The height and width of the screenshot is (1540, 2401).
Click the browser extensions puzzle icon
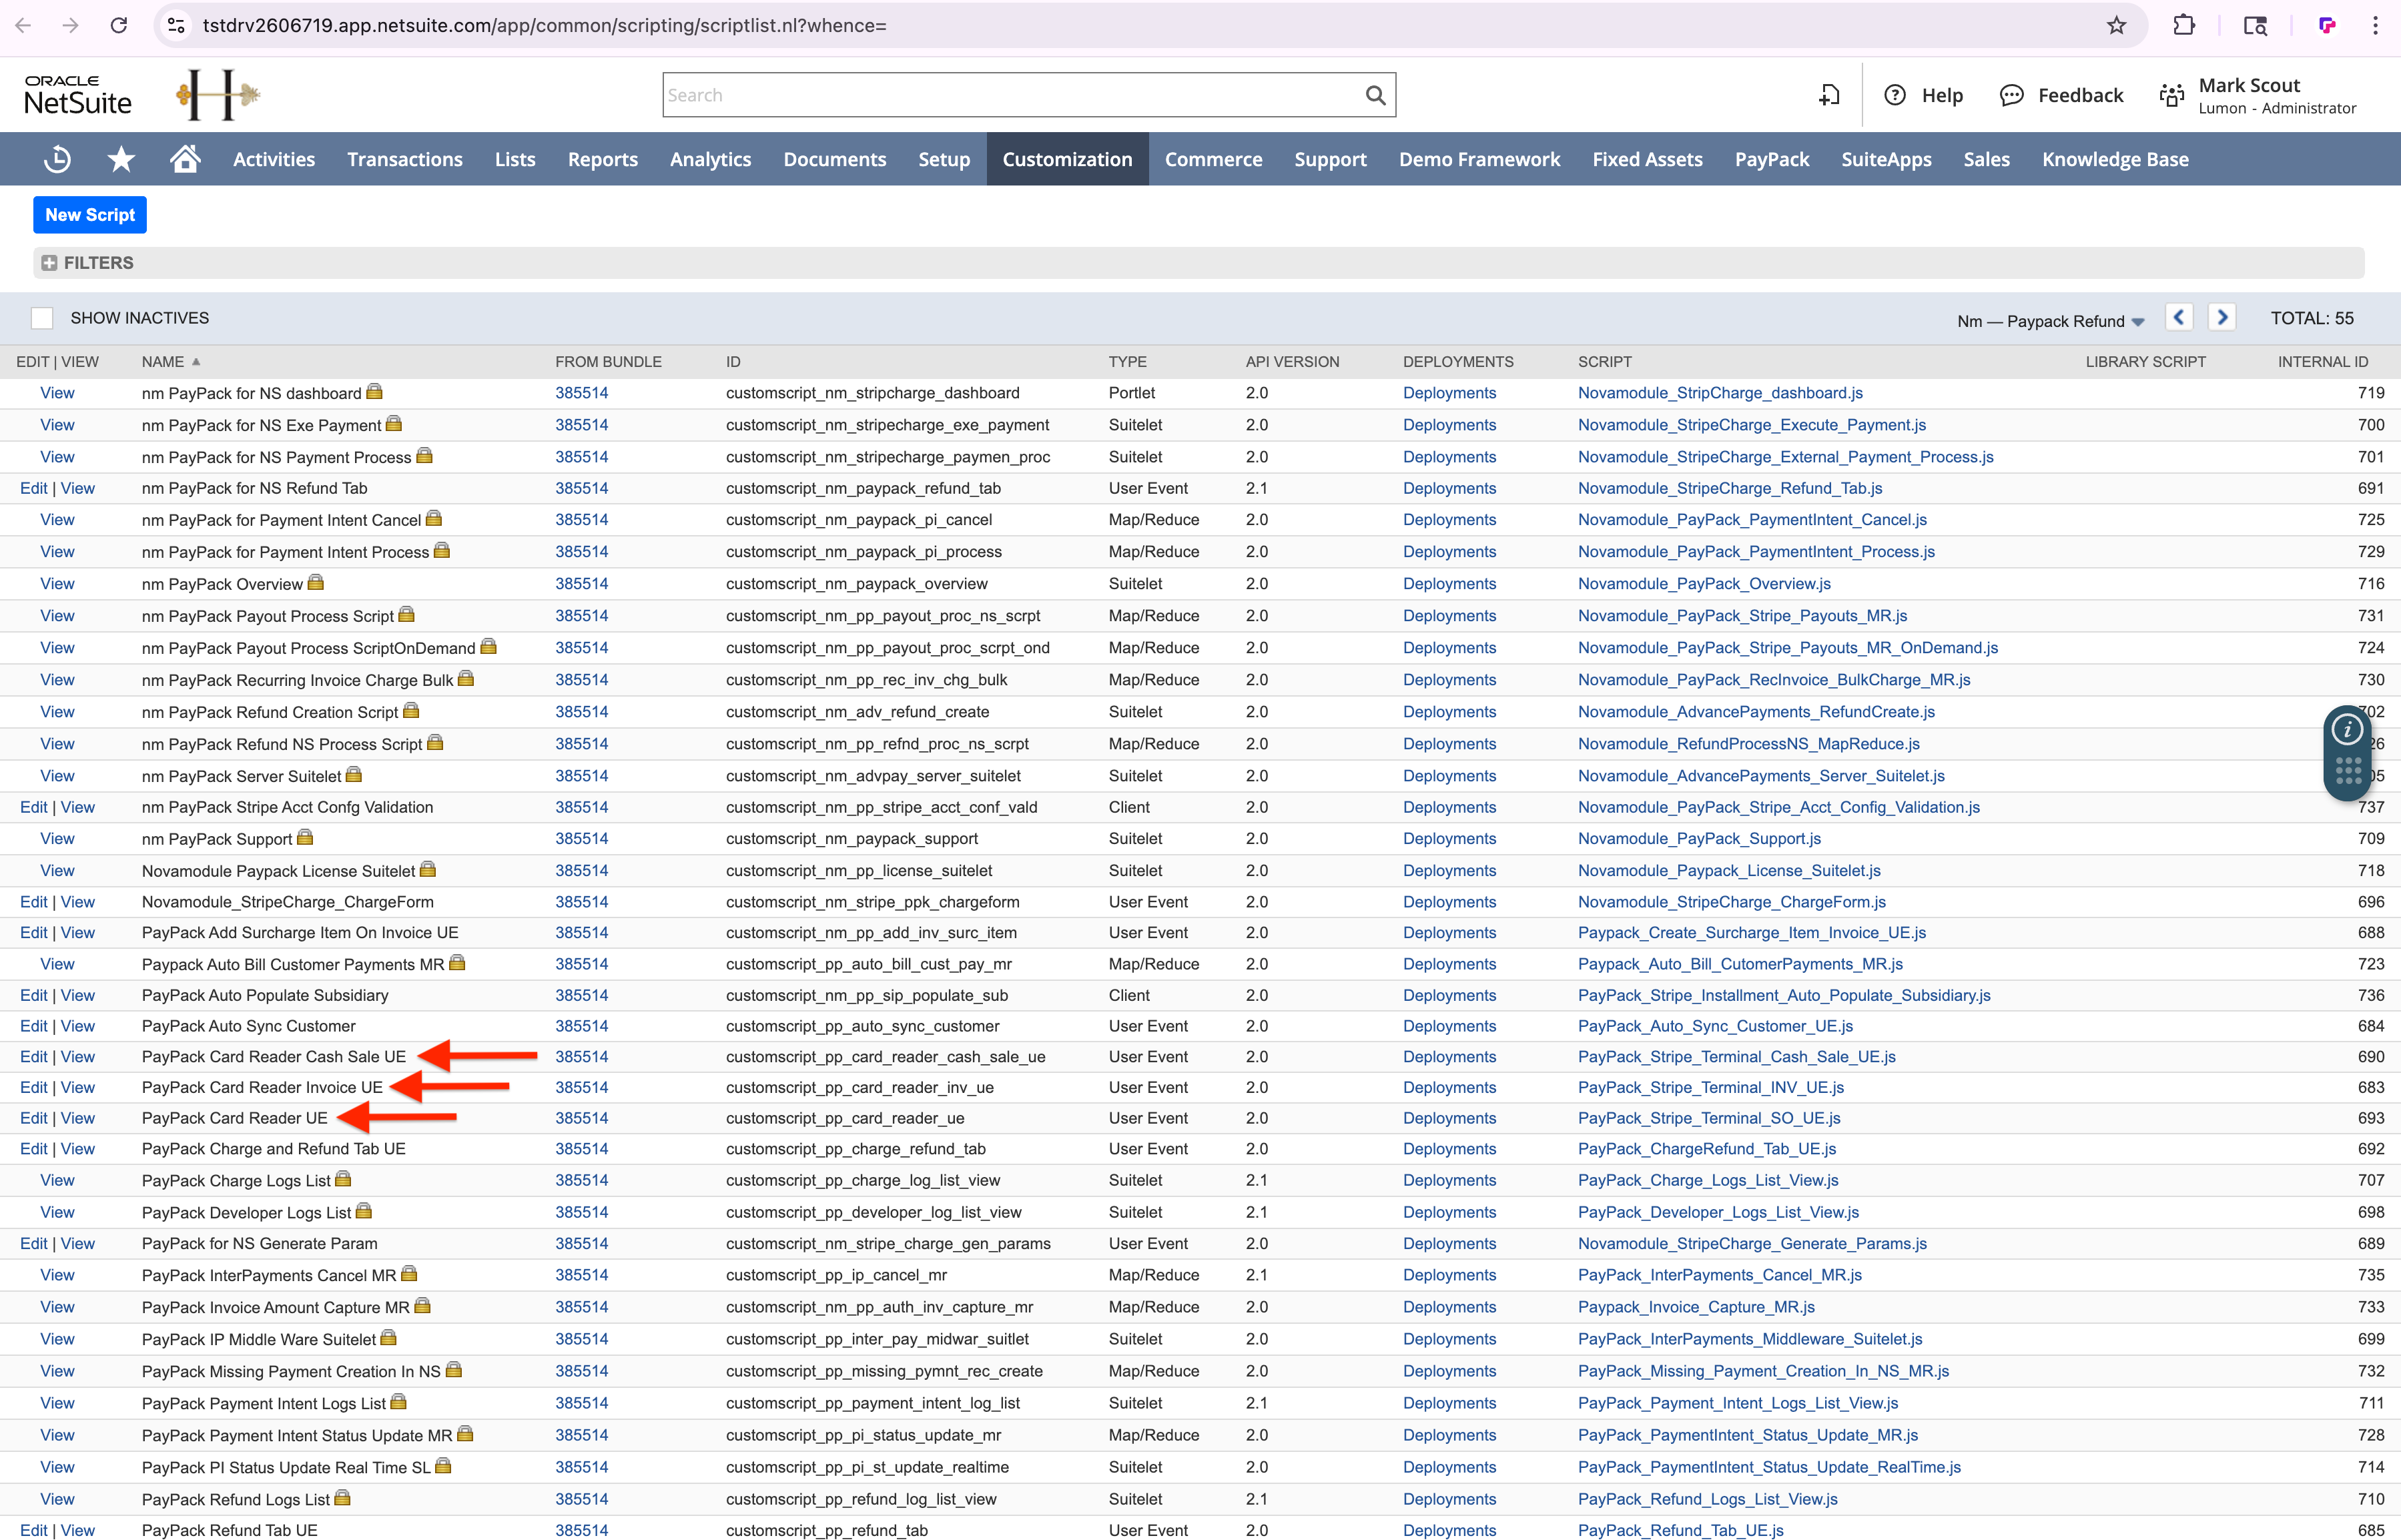(x=2184, y=25)
